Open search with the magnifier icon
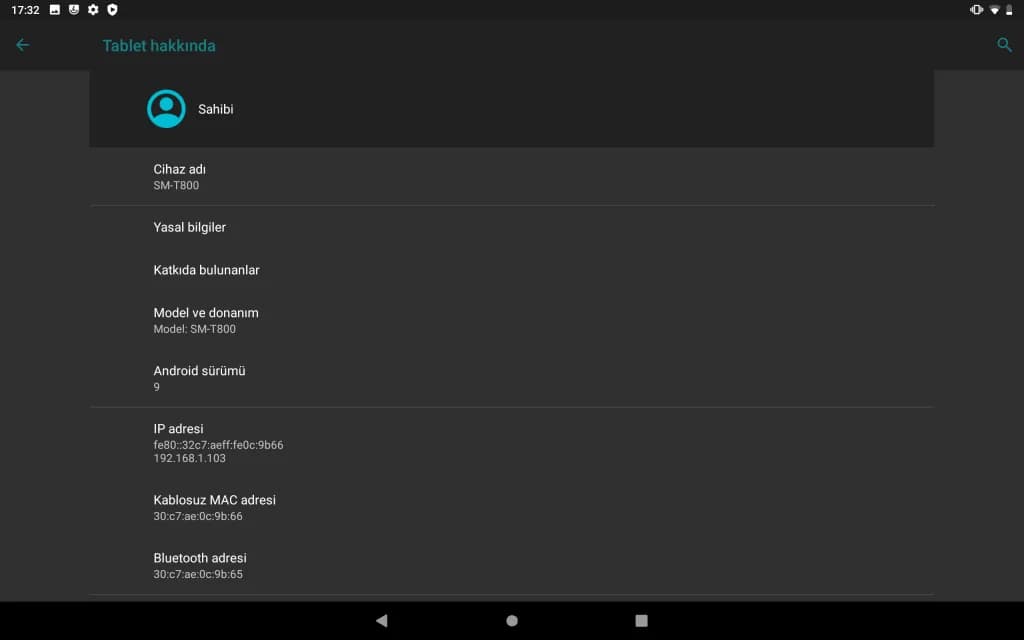This screenshot has height=640, width=1024. pos(1004,45)
